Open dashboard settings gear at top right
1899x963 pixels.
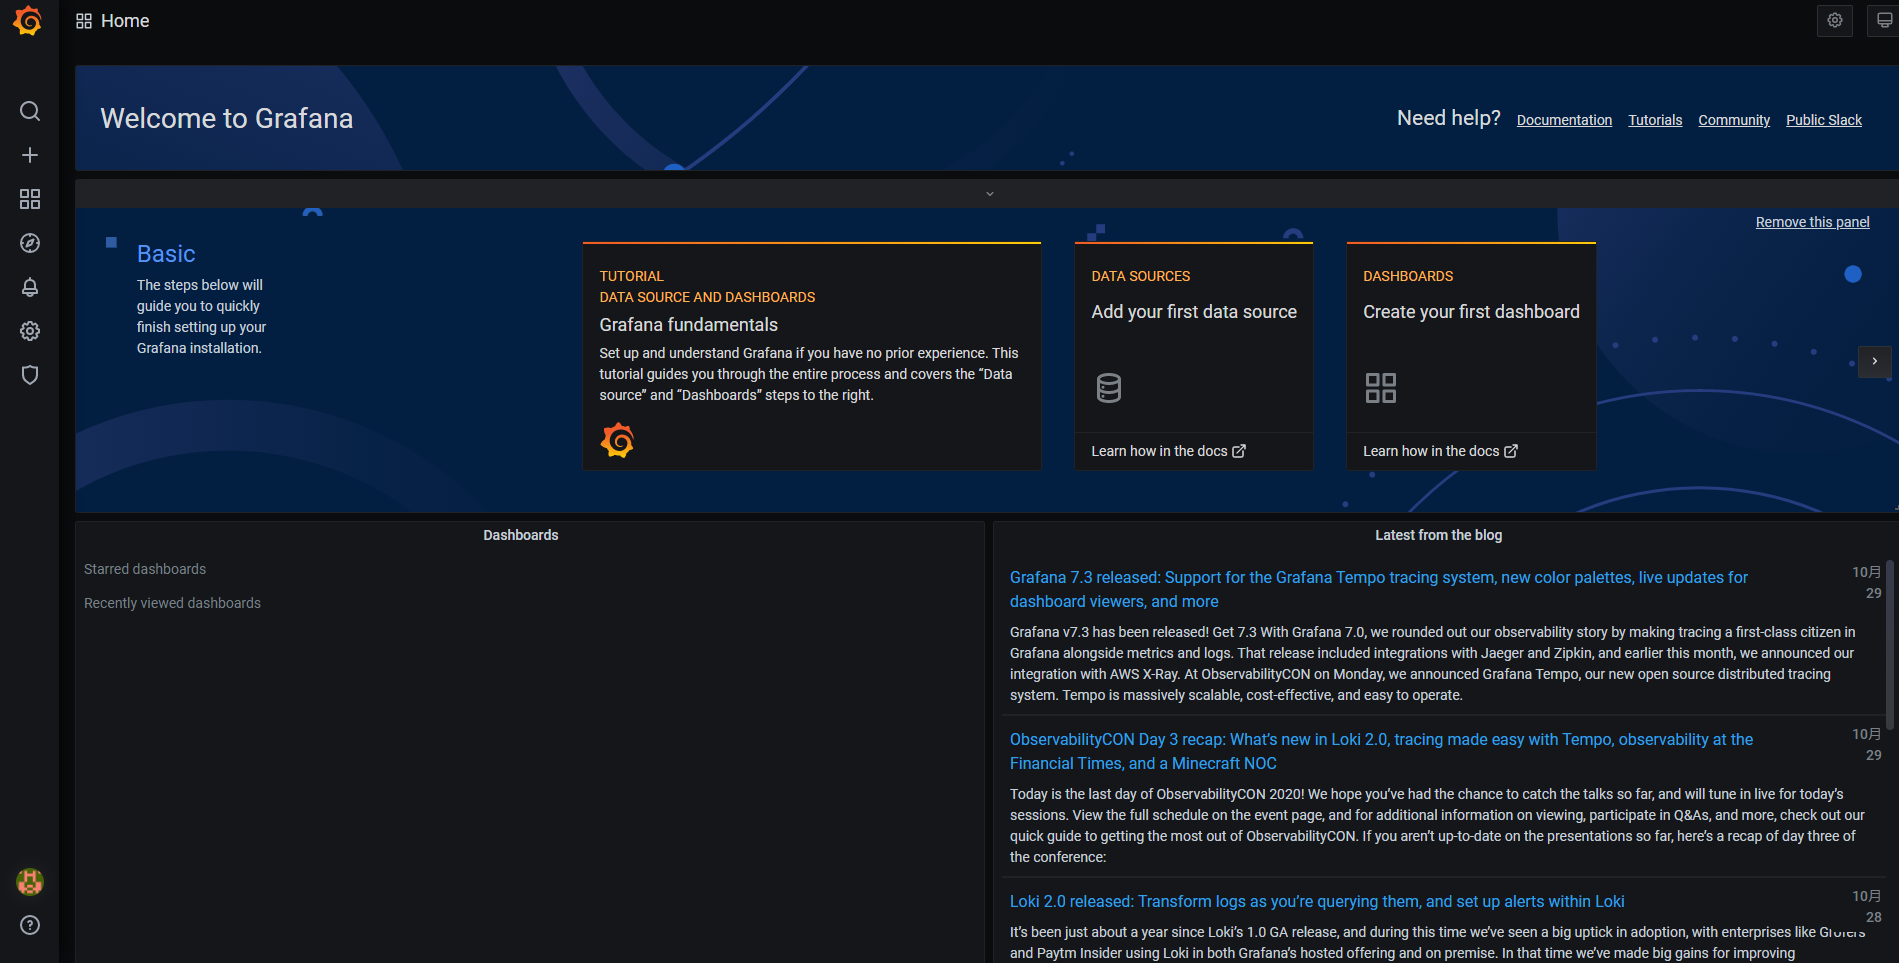click(1835, 21)
